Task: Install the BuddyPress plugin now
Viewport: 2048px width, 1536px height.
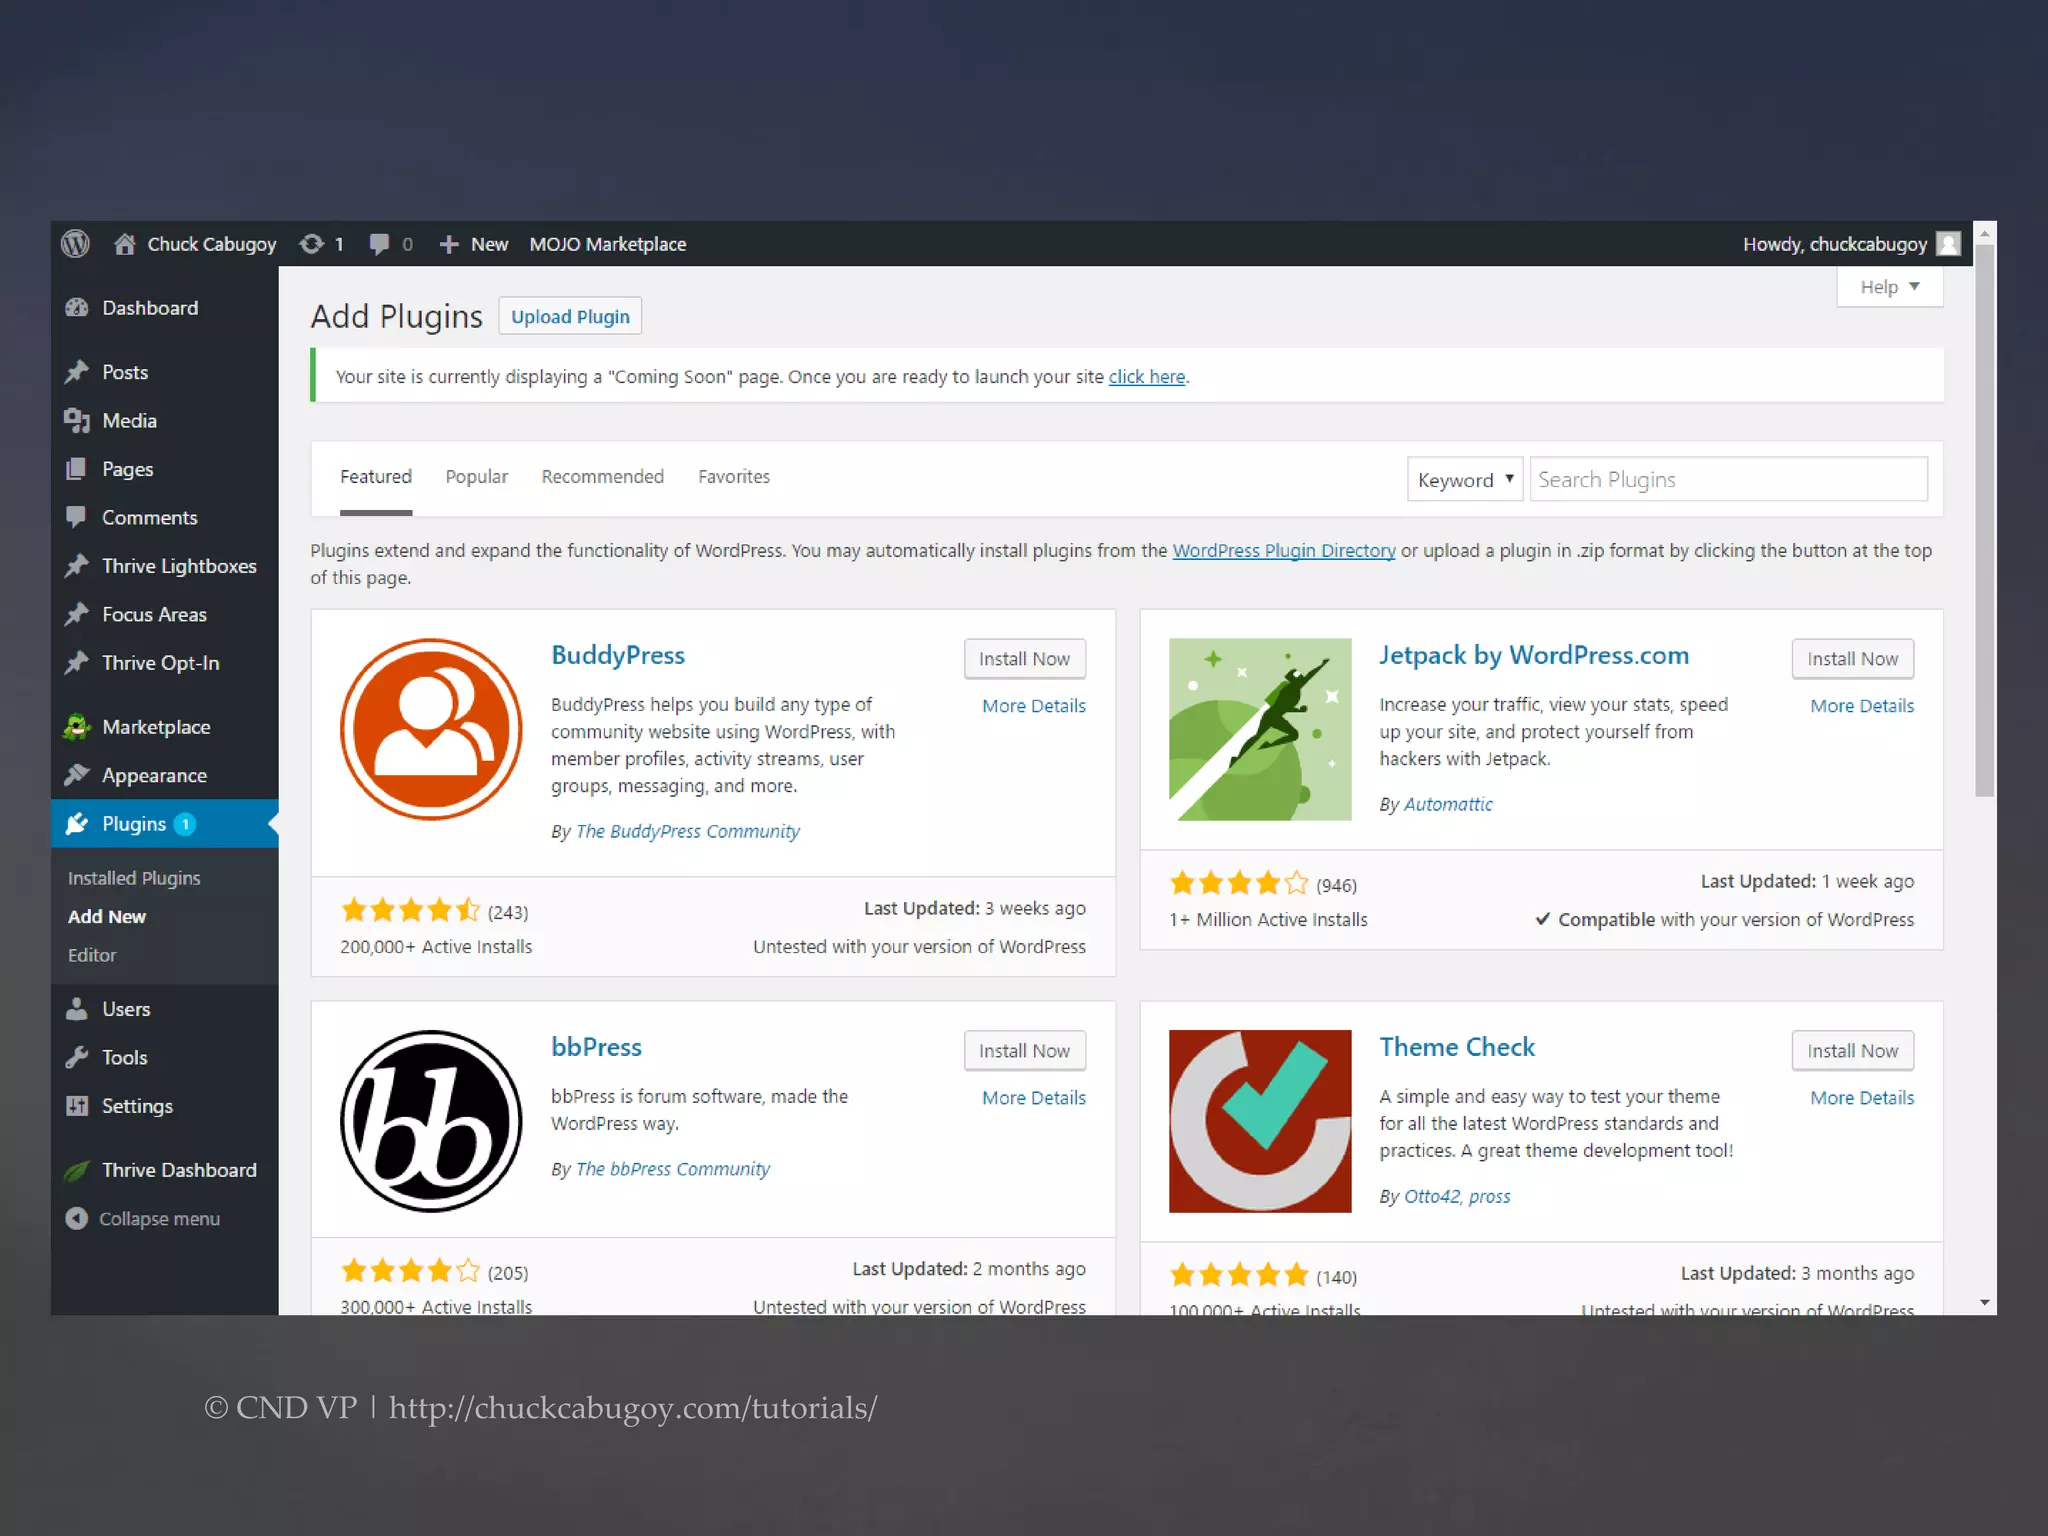Action: [x=1025, y=659]
